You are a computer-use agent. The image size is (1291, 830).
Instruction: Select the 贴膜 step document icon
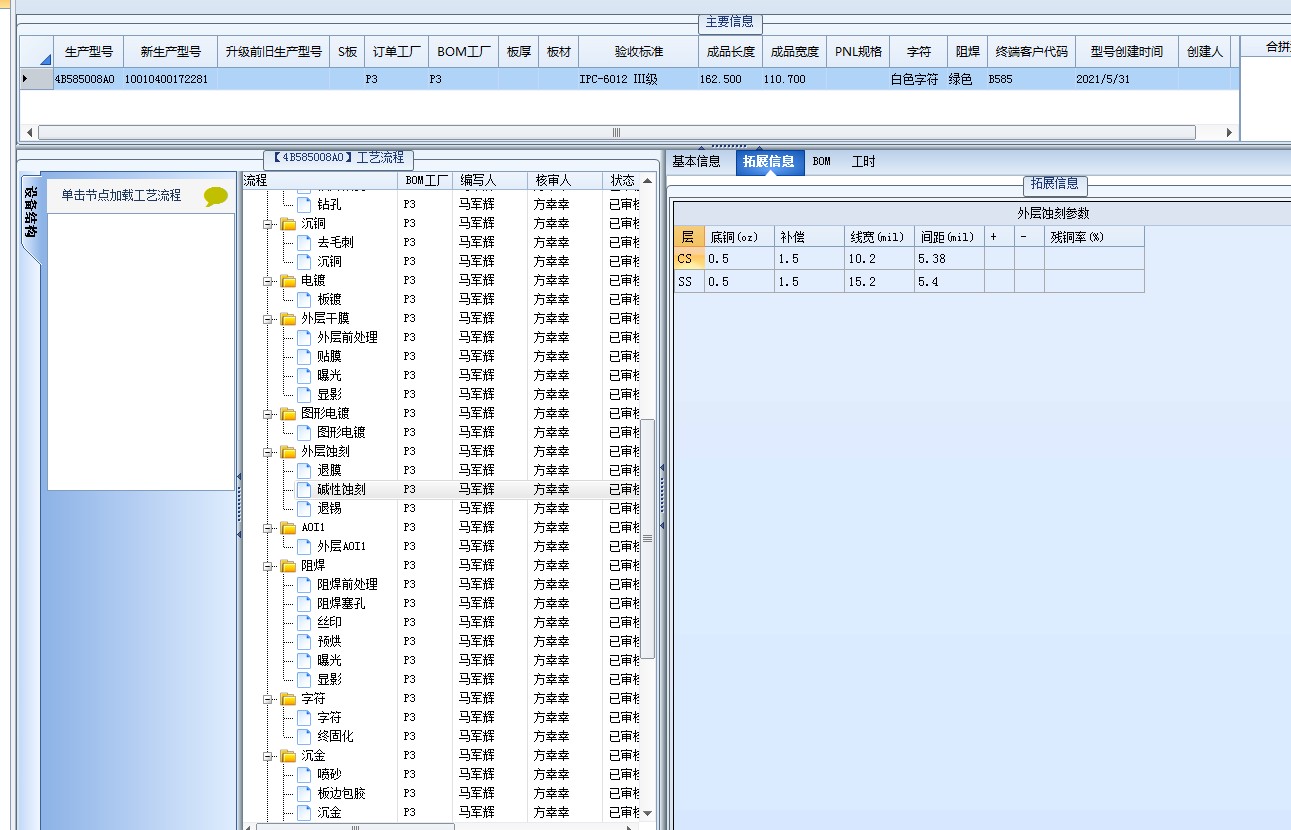click(x=304, y=356)
